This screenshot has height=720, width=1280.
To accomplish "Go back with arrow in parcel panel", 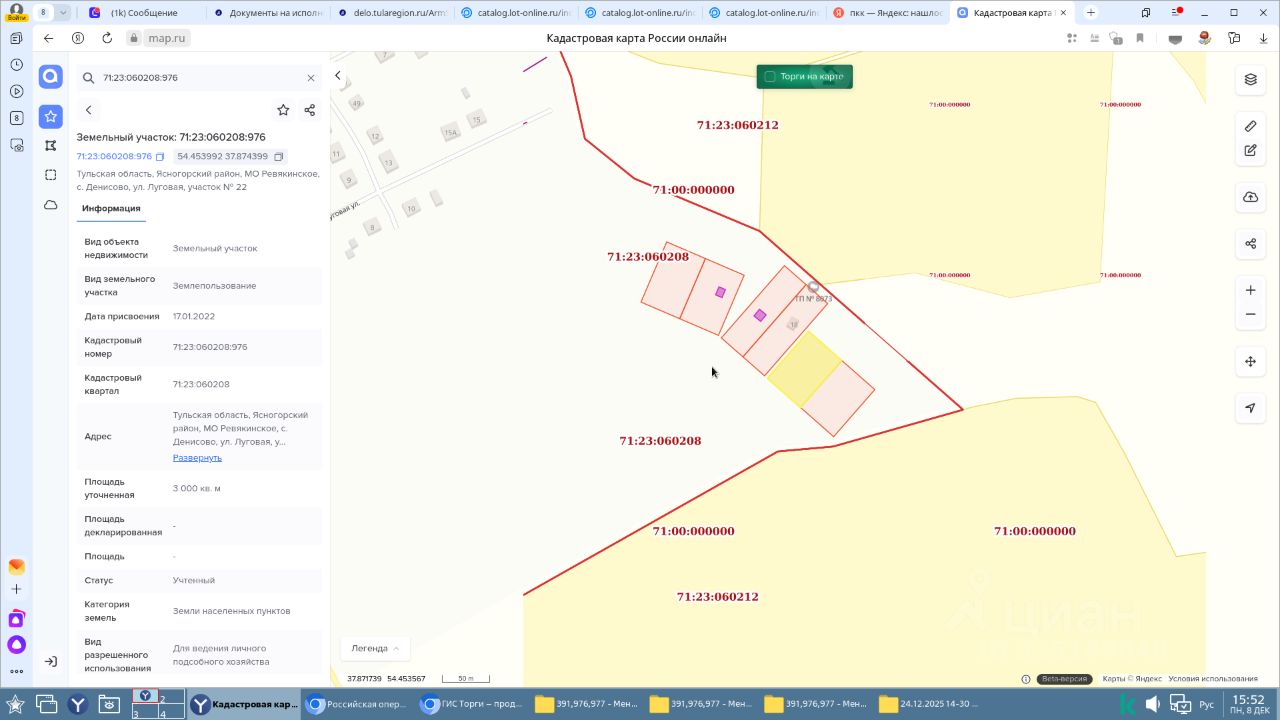I will coord(89,110).
